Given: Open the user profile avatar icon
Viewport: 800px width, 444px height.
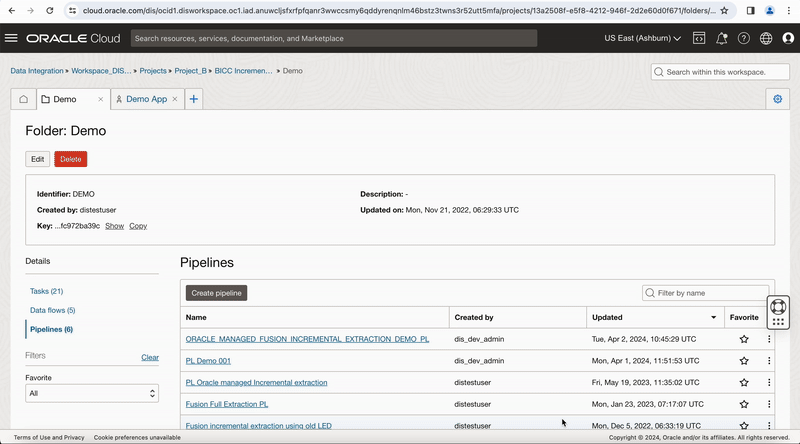Looking at the screenshot, I should pos(788,38).
